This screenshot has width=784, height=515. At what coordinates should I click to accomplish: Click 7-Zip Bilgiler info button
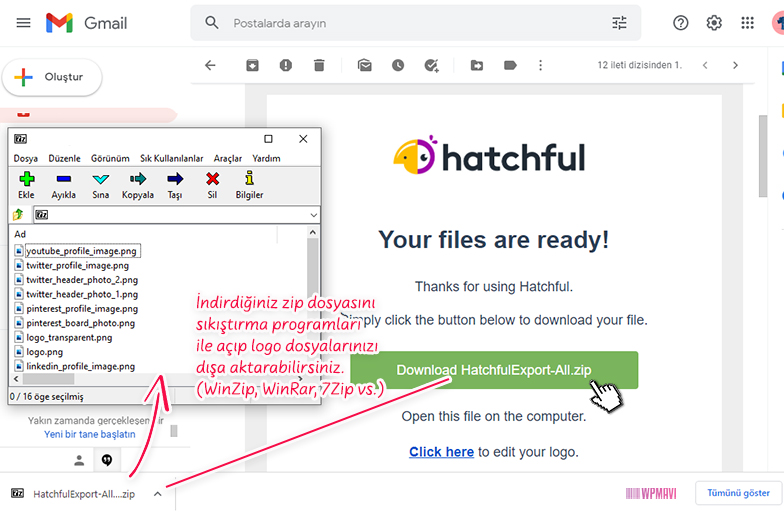pyautogui.click(x=250, y=185)
